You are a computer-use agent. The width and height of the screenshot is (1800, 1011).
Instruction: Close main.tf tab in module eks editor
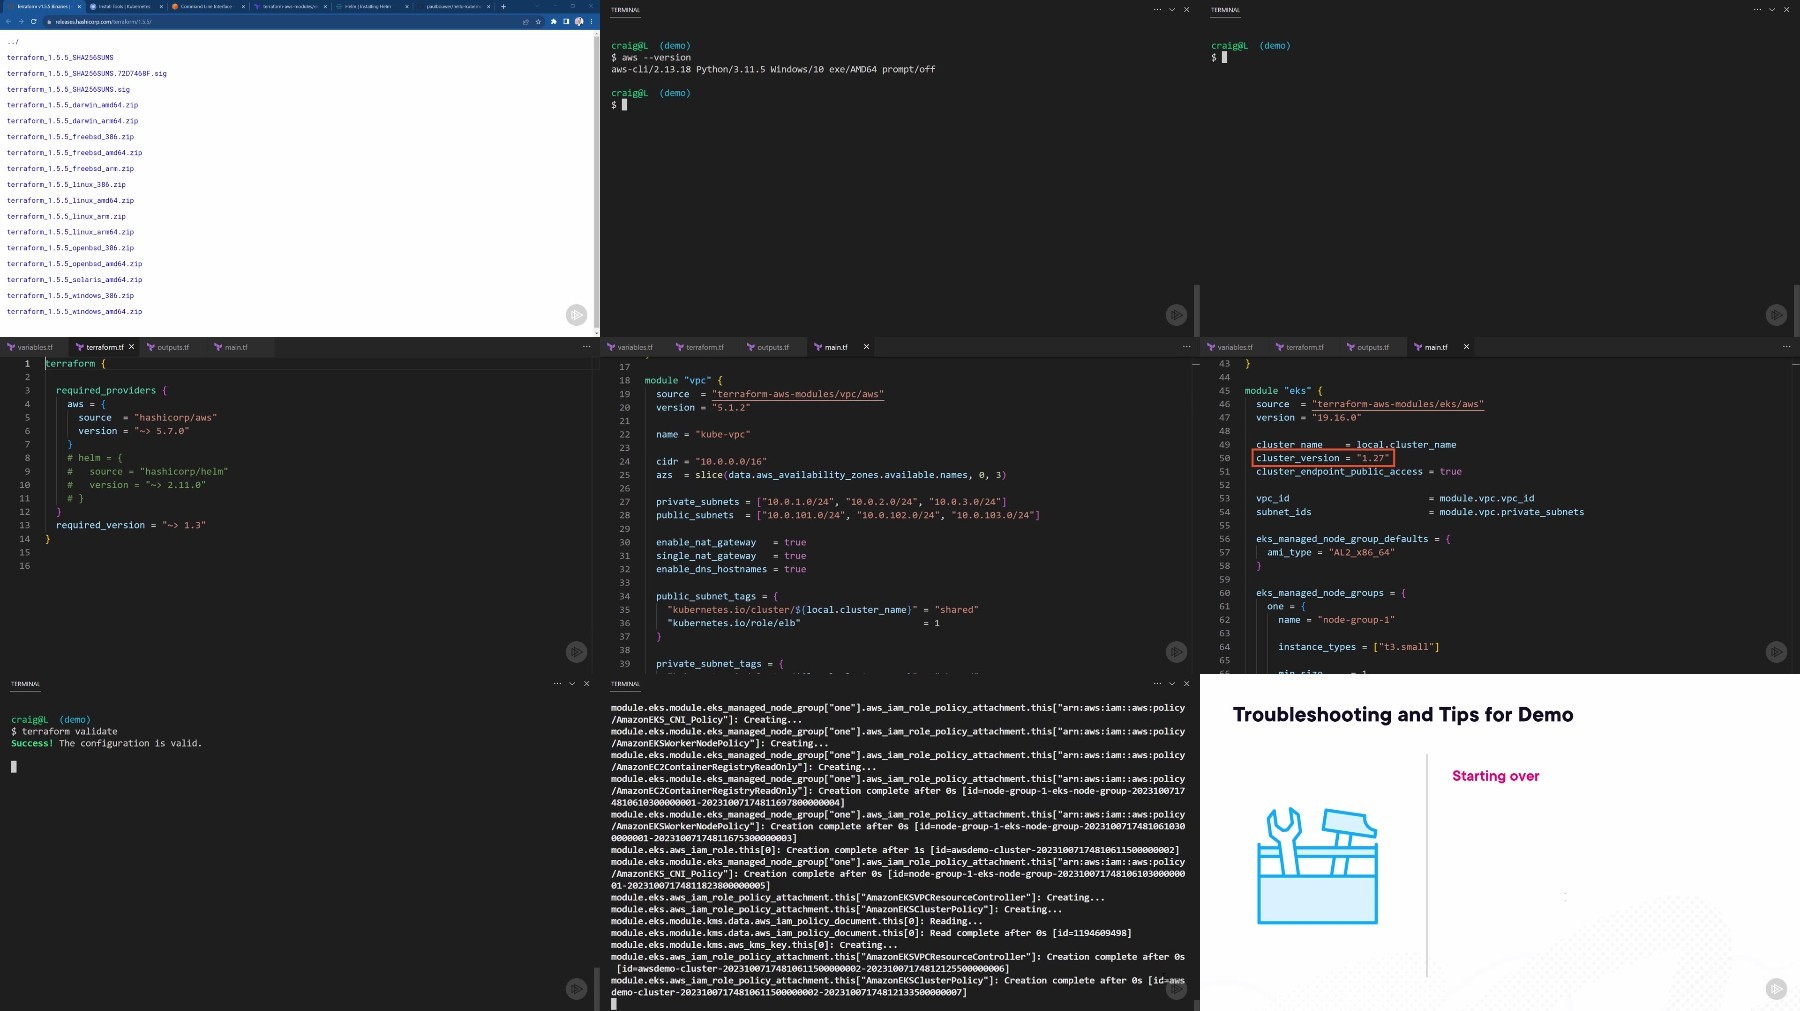[x=1466, y=347]
